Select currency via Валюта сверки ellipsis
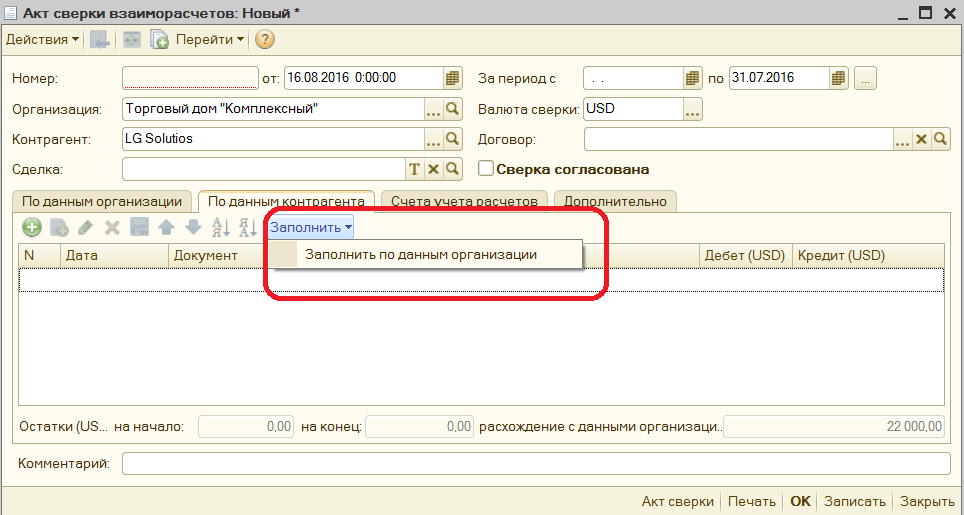The image size is (964, 515). click(x=692, y=109)
